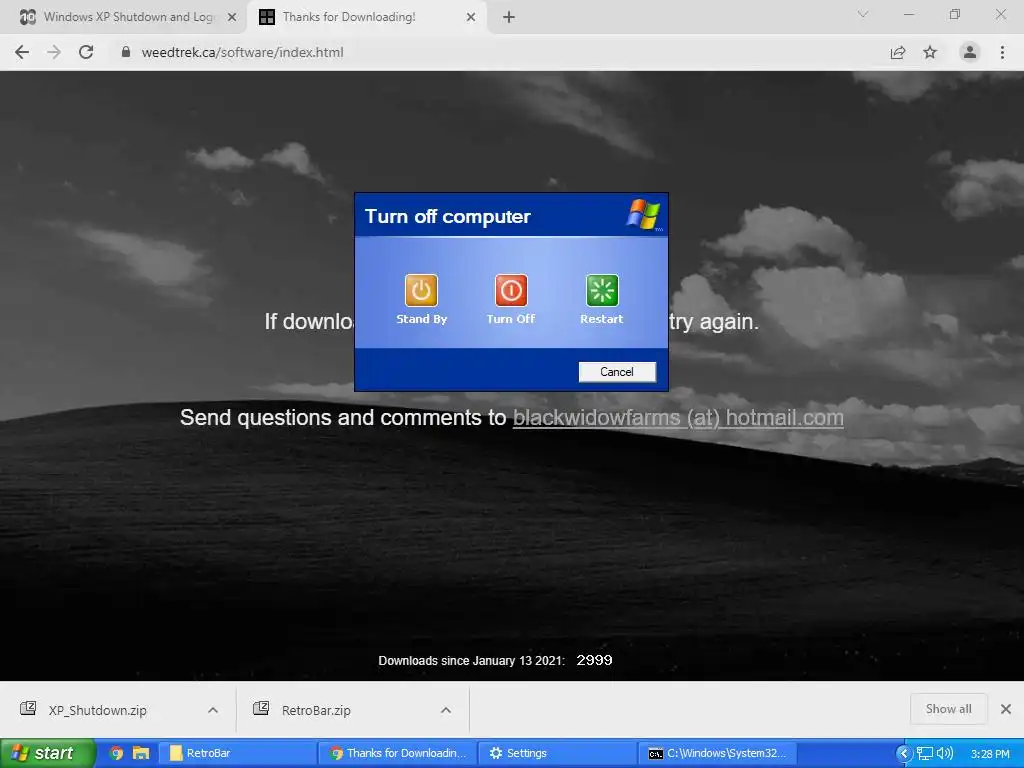
Task: Close the Windows XP Shutdown tab
Action: 232,17
